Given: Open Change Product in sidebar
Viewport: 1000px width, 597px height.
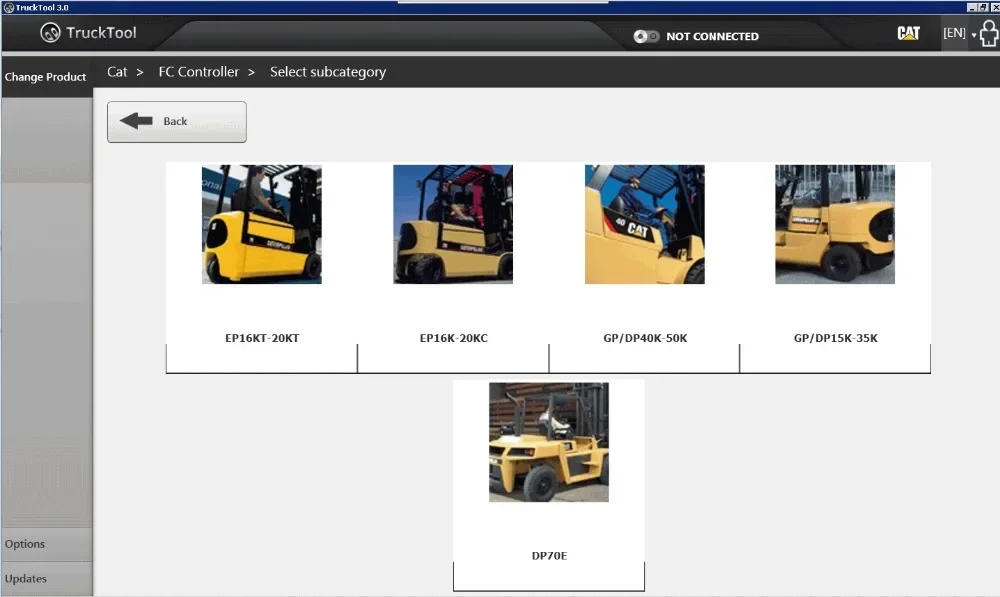Looking at the screenshot, I should click(x=45, y=77).
